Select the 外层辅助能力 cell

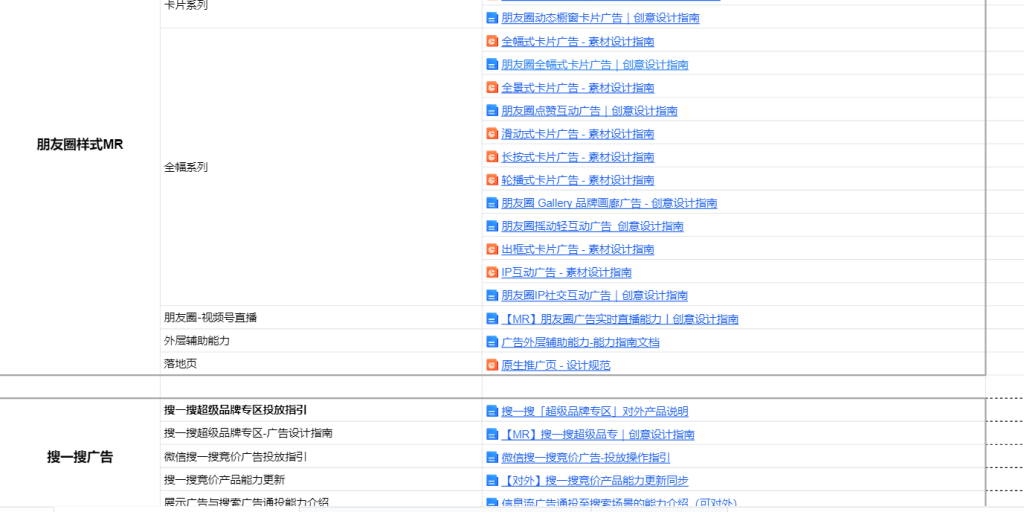click(321, 340)
